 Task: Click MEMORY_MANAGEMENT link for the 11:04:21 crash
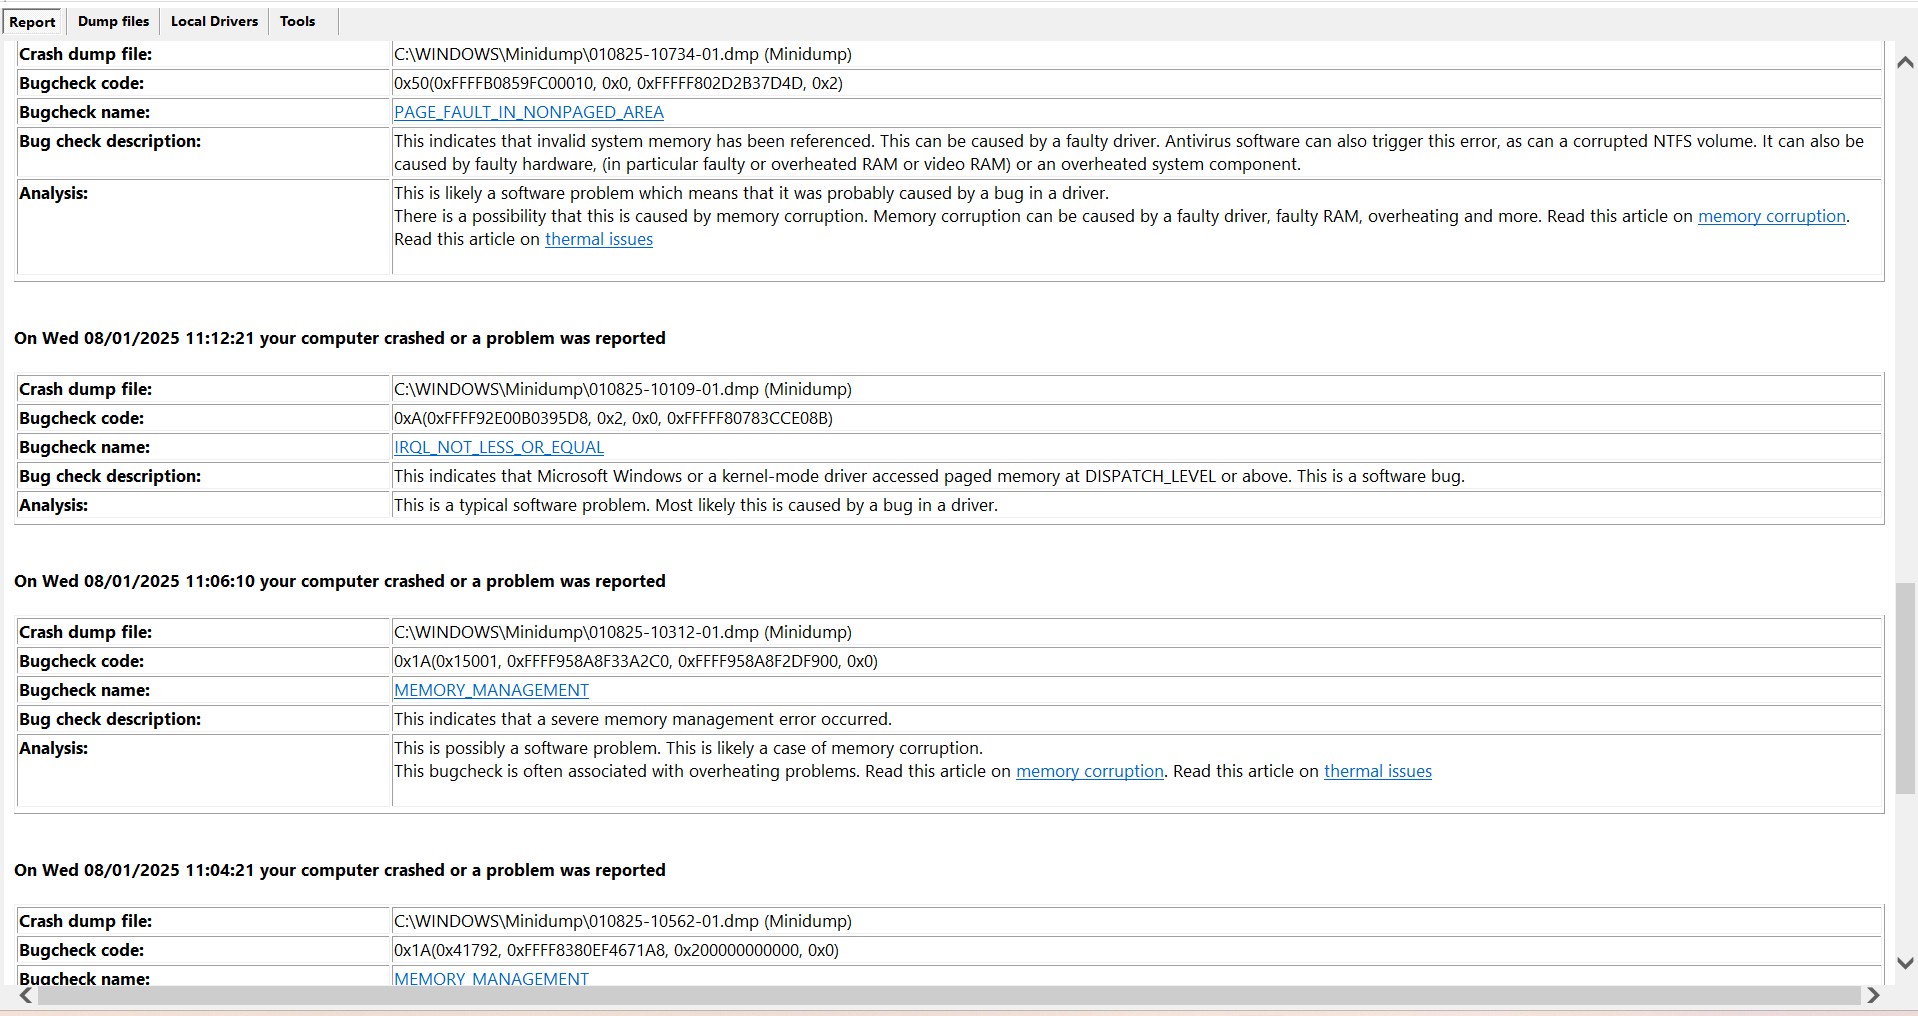coord(491,978)
